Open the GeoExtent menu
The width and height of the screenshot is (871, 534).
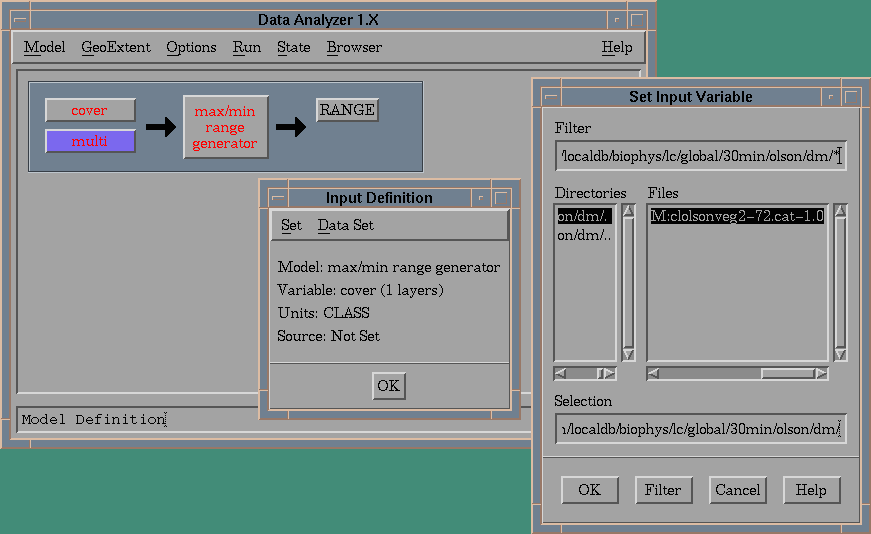point(116,47)
